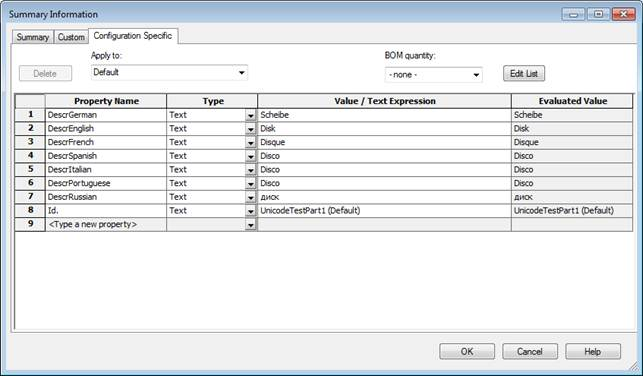The image size is (643, 376).
Task: Select the DescrPortuguese property name cell
Action: pyautogui.click(x=106, y=183)
